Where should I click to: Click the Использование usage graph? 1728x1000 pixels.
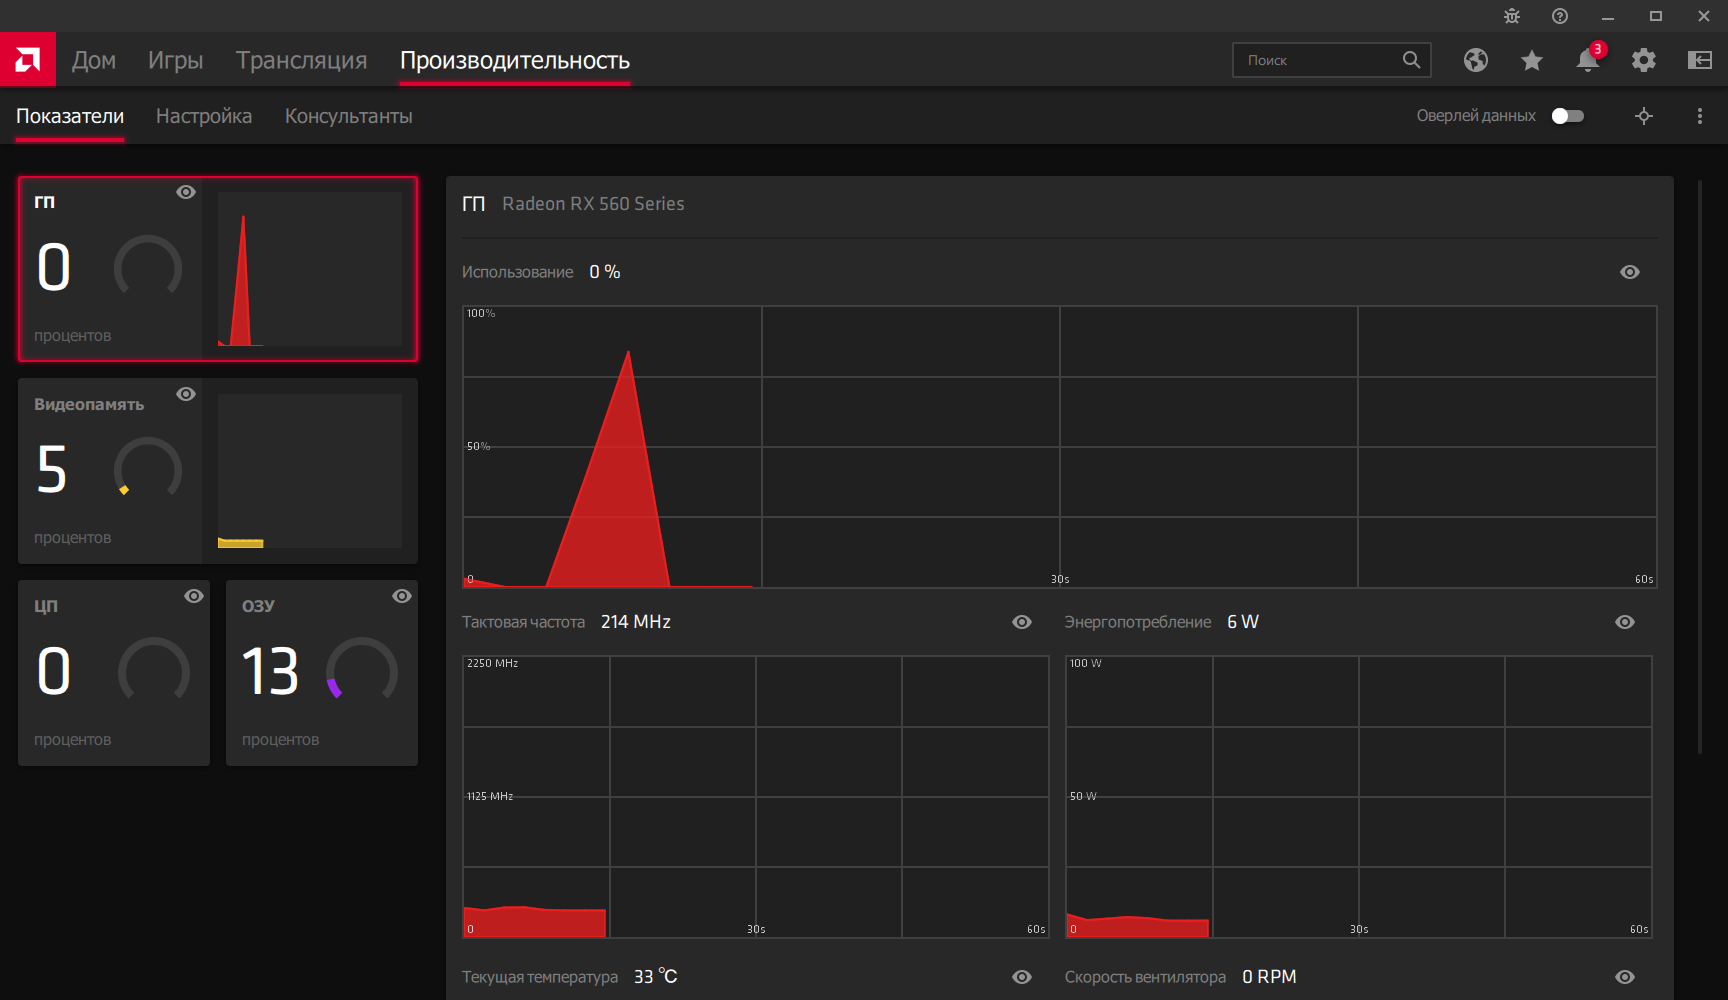click(1059, 447)
